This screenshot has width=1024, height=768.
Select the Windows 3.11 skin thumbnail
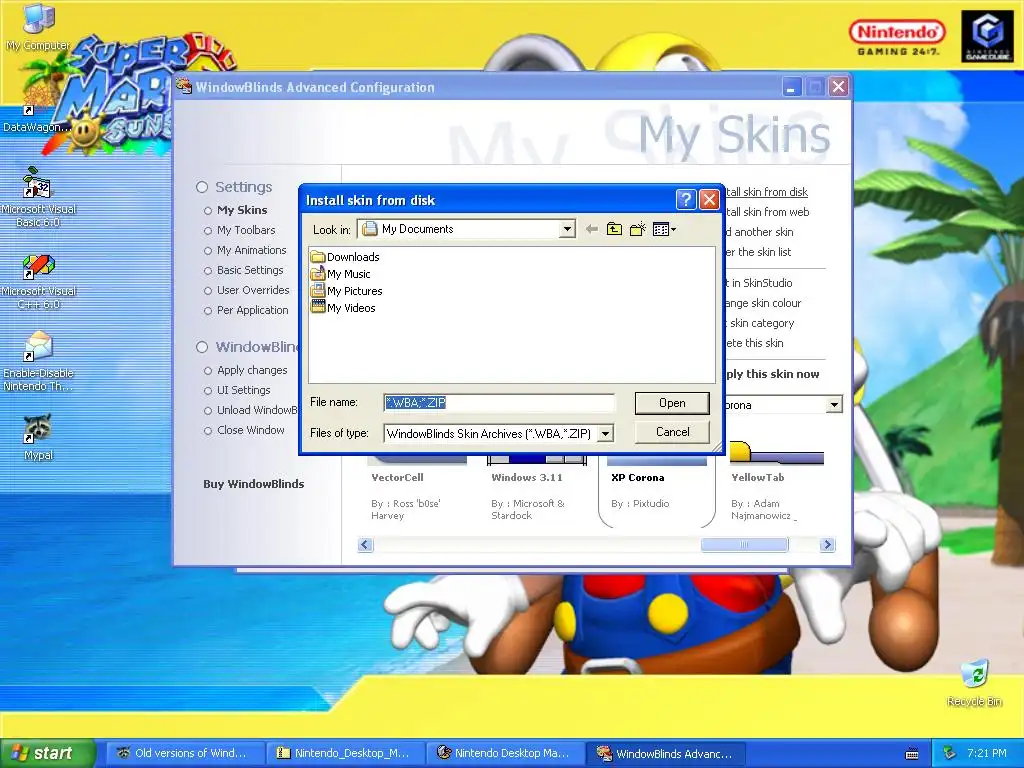tap(536, 488)
